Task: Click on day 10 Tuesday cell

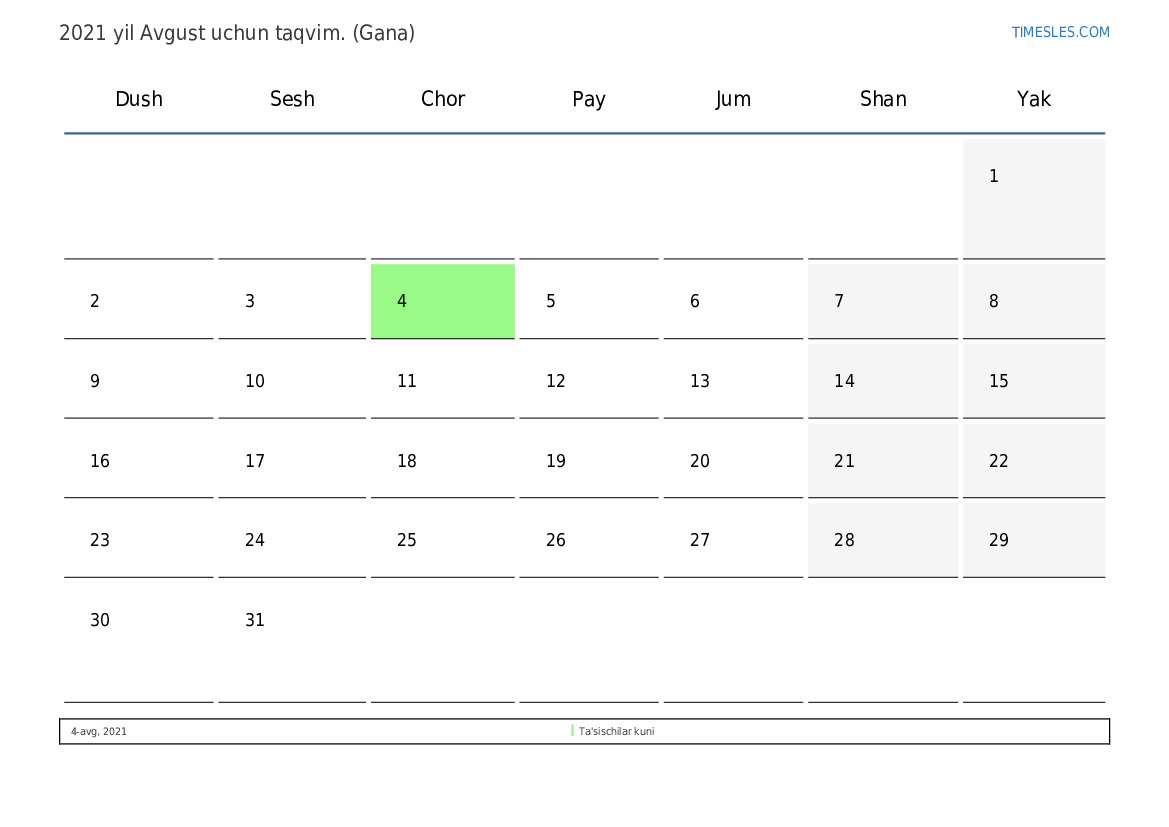Action: pos(292,381)
